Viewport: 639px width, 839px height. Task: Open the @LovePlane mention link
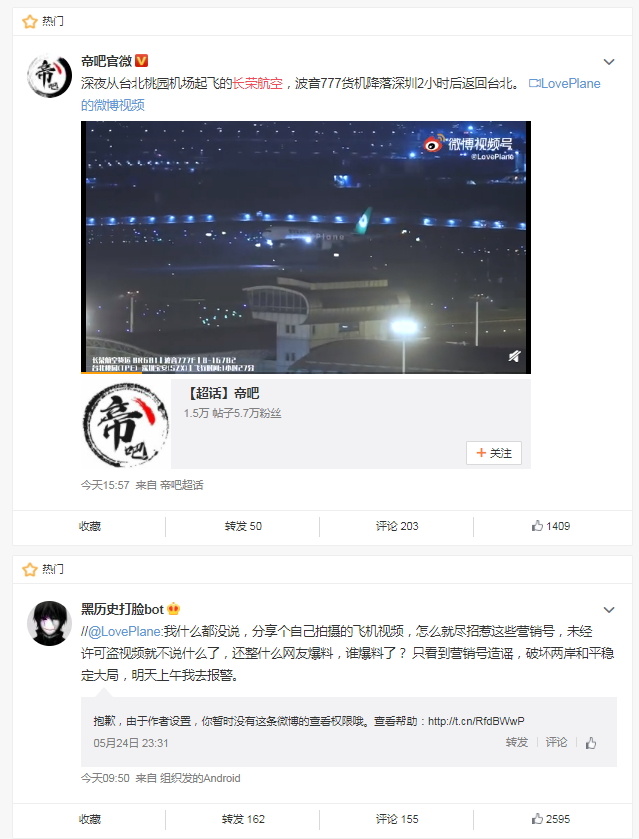pyautogui.click(x=125, y=631)
